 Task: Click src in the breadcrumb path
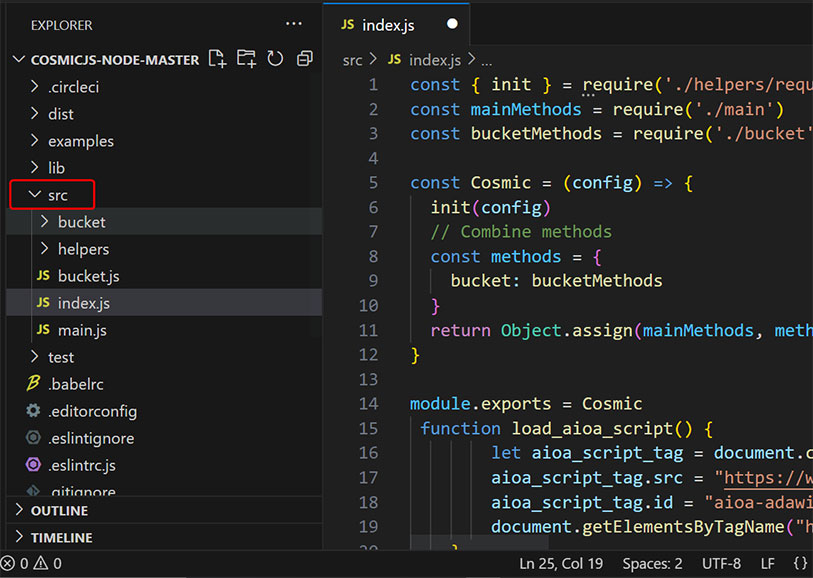[x=353, y=61]
